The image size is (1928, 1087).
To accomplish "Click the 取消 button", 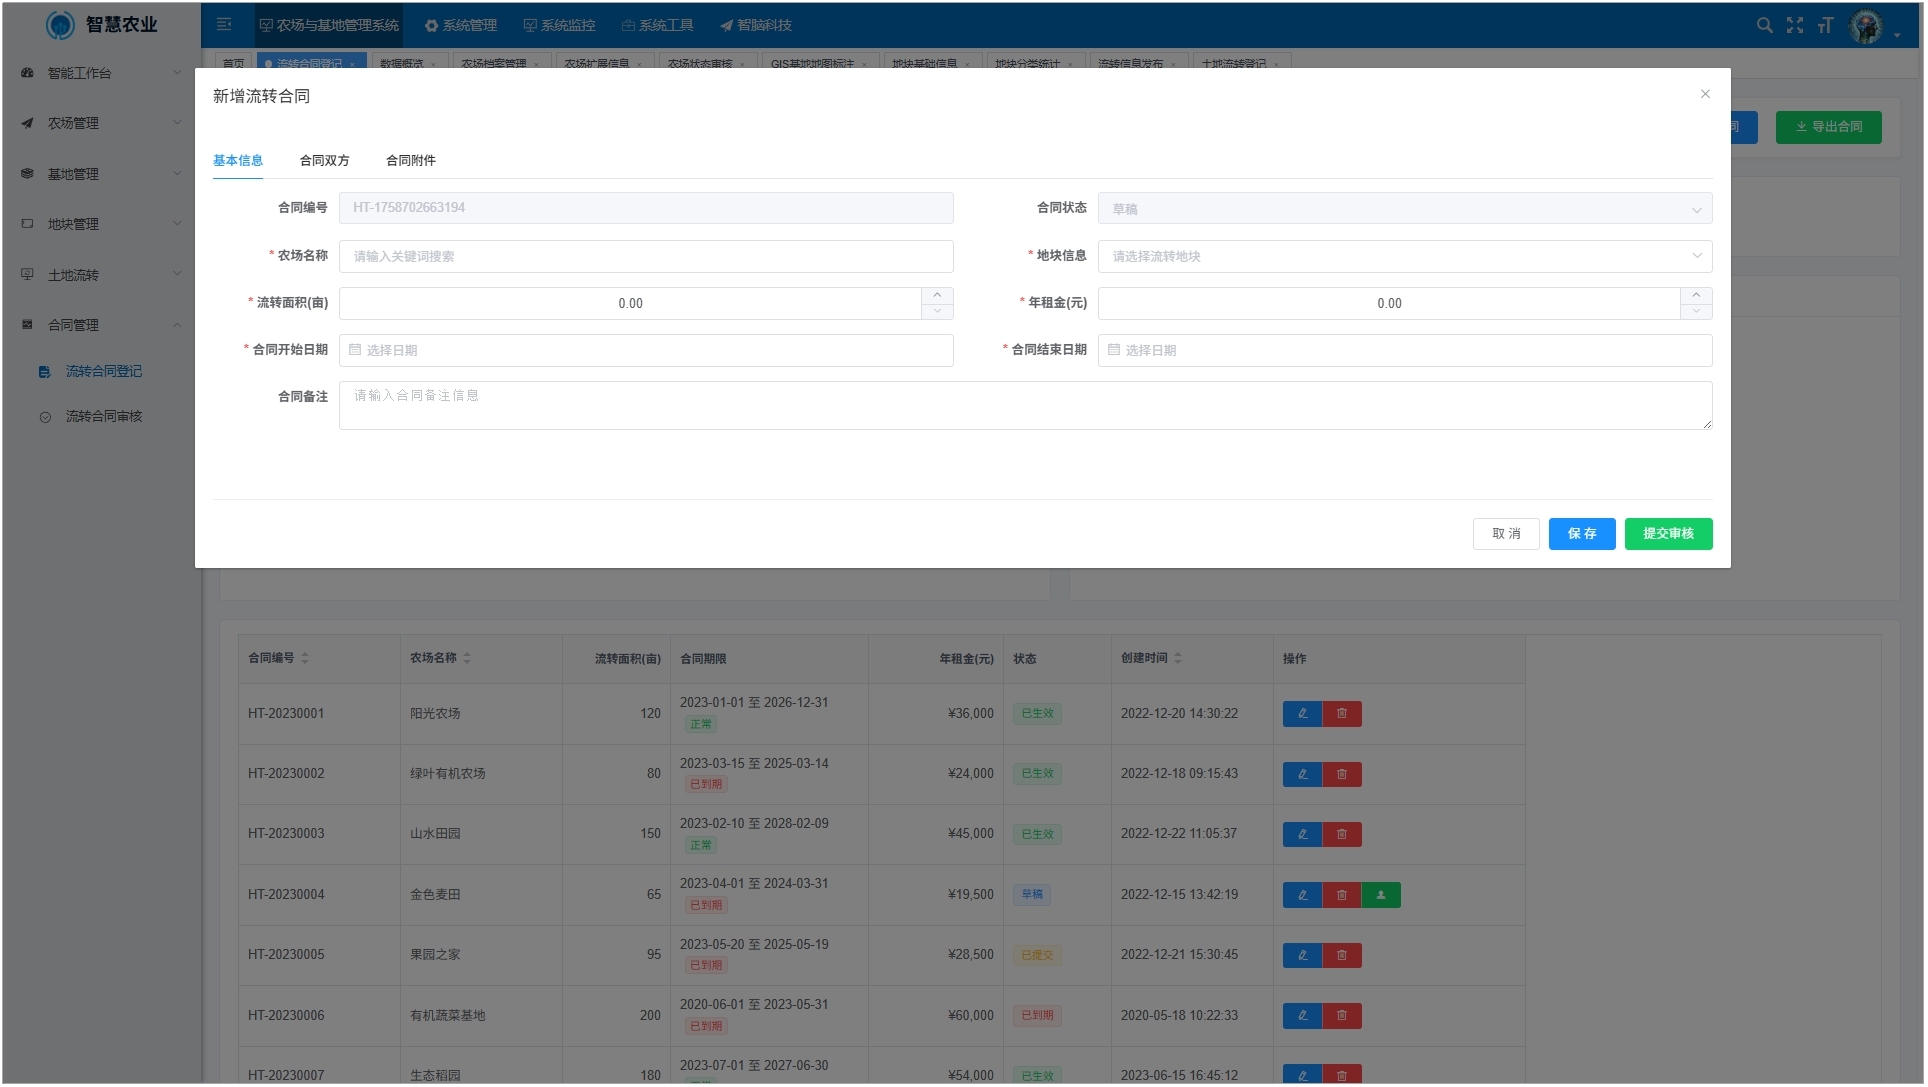I will [1505, 534].
